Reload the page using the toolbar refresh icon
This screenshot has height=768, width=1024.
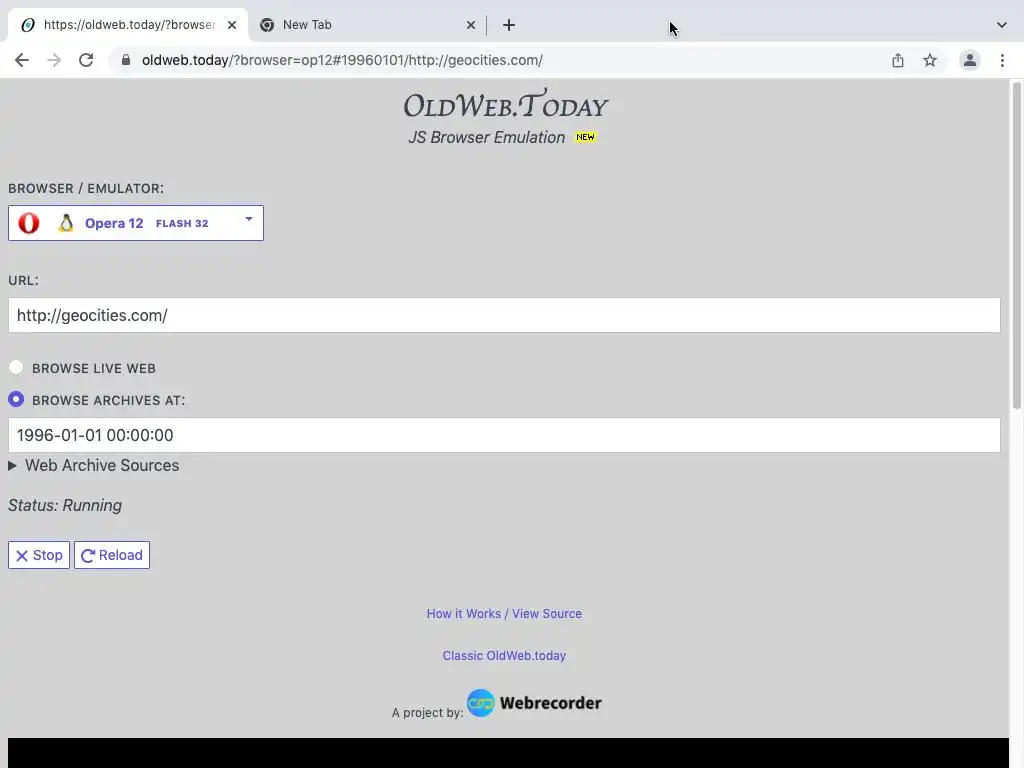86,60
